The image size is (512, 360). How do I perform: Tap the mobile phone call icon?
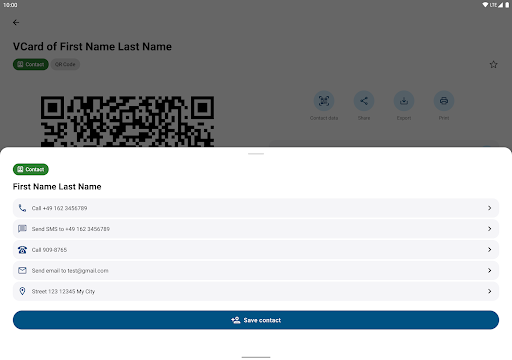tap(22, 208)
